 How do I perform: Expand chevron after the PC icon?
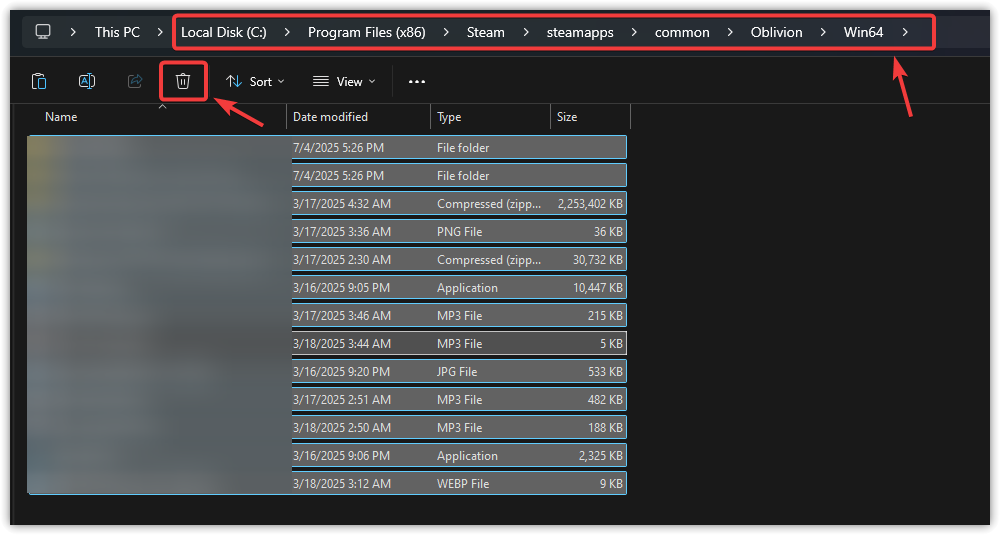coord(73,32)
